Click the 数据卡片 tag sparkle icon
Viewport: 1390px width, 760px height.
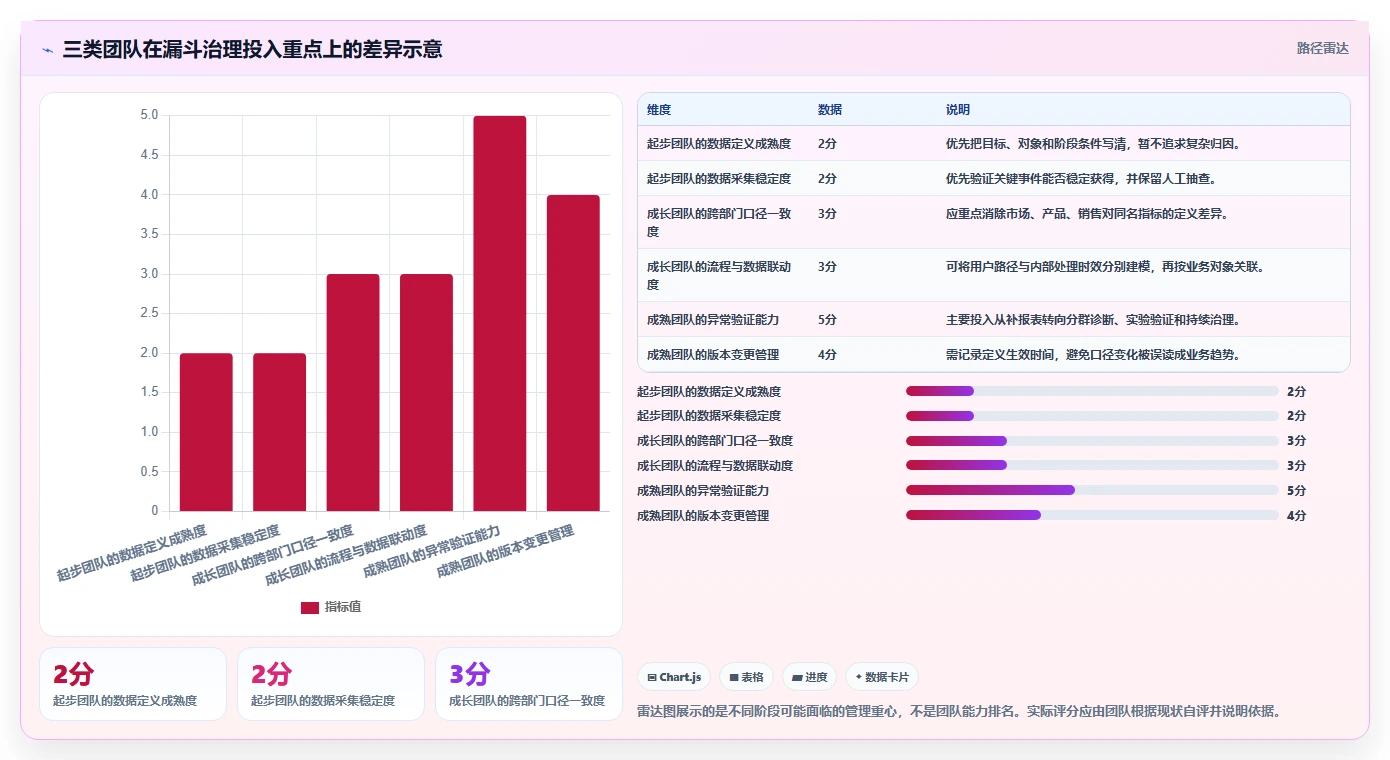tap(859, 677)
